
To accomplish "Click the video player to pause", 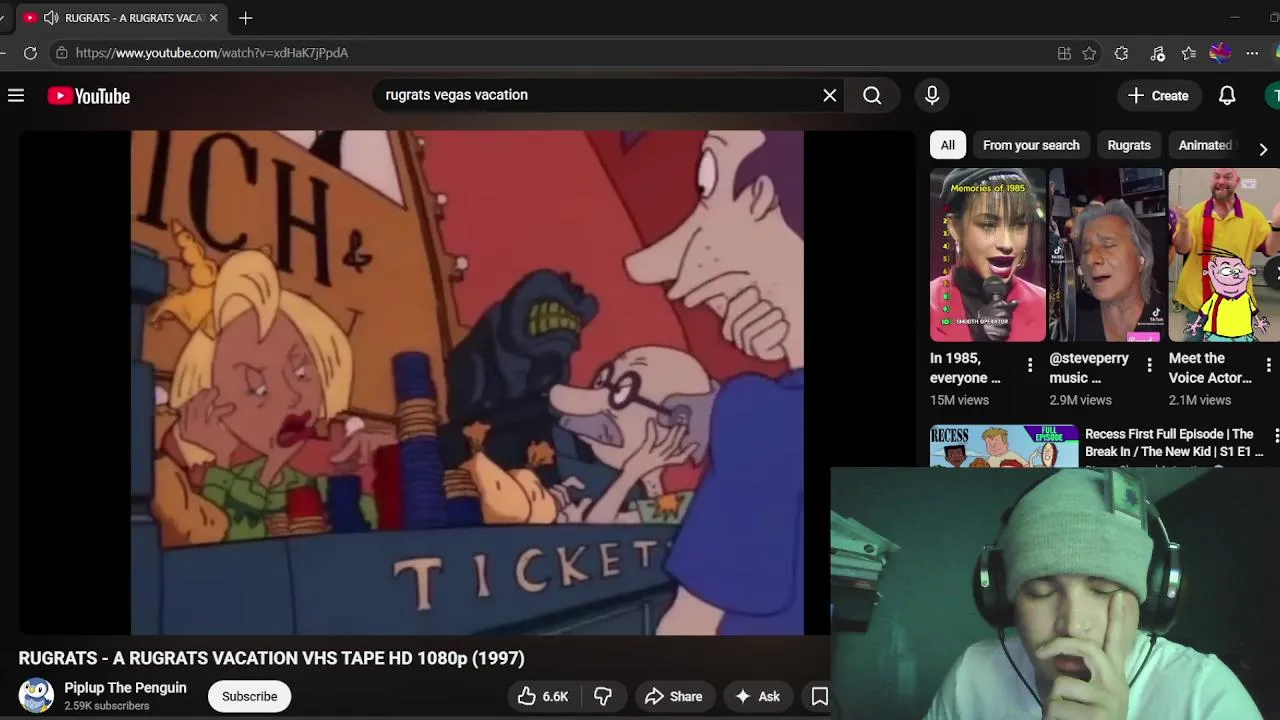I will click(467, 383).
